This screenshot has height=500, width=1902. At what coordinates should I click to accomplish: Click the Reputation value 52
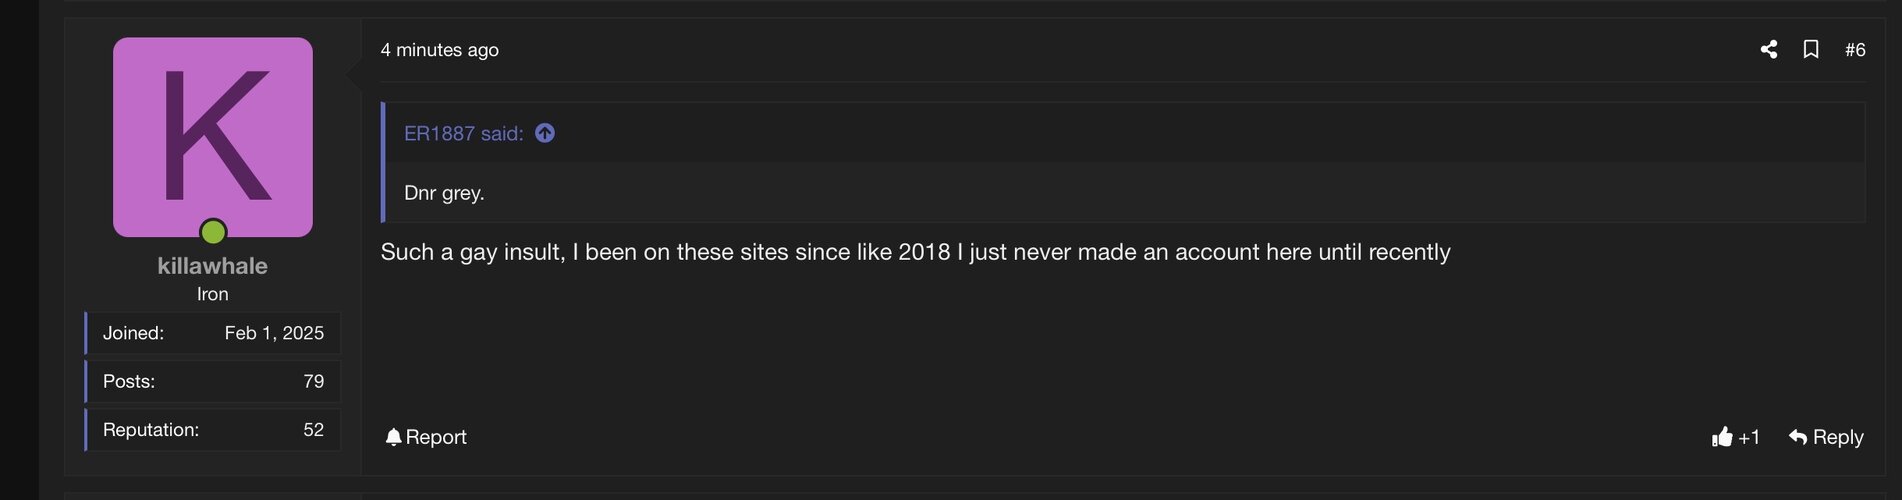point(314,430)
